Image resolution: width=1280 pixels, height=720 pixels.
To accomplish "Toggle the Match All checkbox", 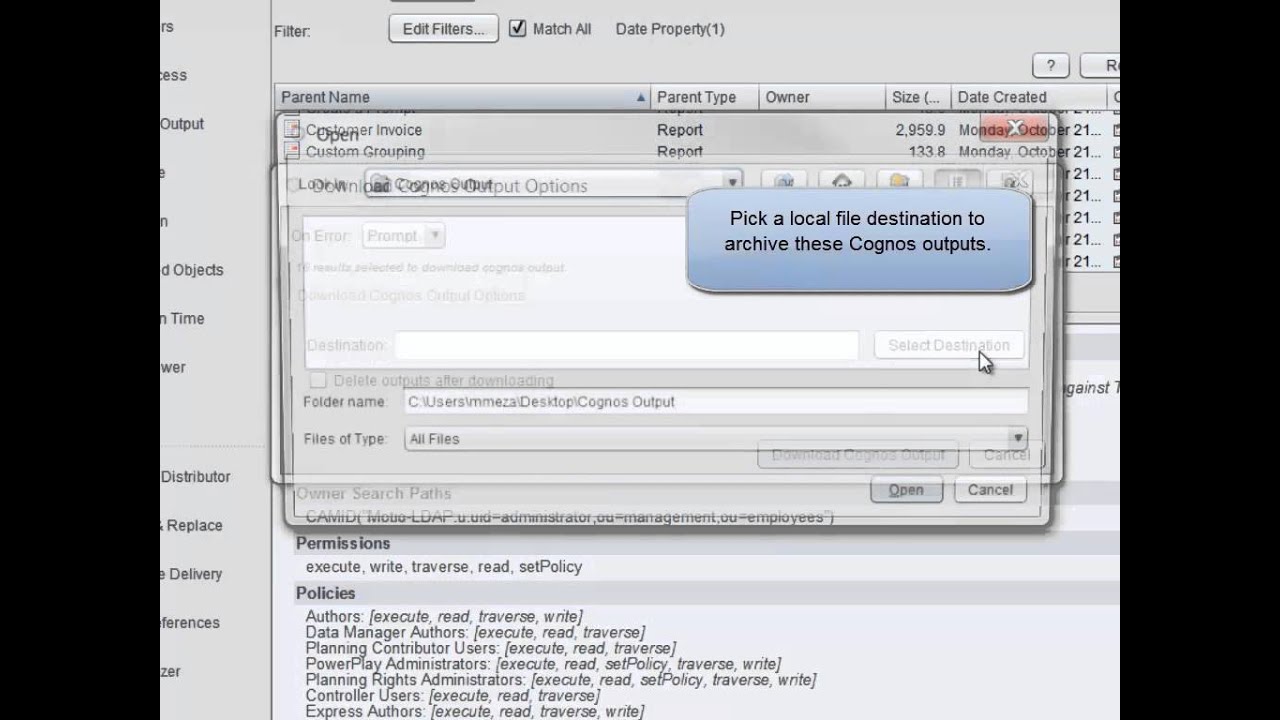I will [517, 28].
